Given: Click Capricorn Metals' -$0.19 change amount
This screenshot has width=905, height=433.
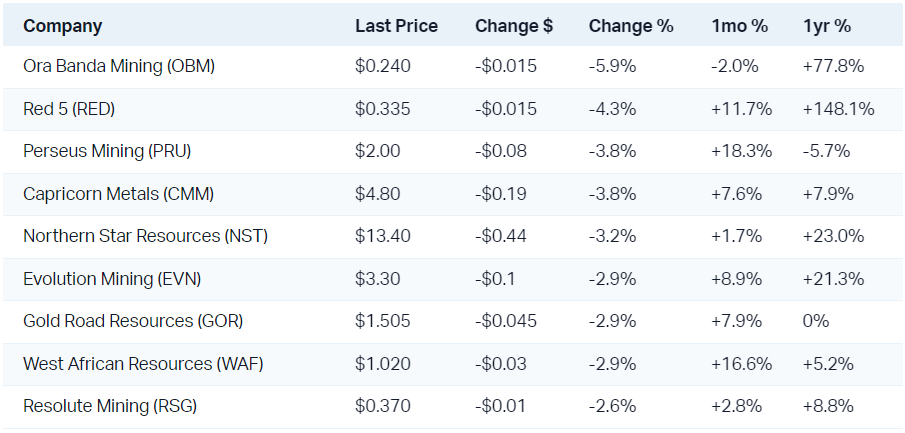Looking at the screenshot, I should click(501, 194).
